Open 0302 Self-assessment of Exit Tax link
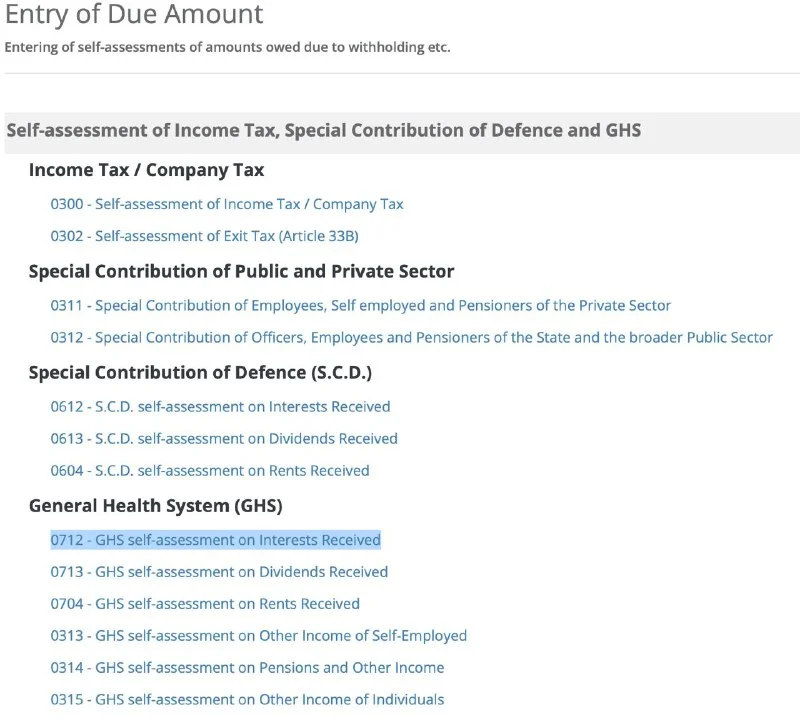The width and height of the screenshot is (800, 719). point(204,236)
